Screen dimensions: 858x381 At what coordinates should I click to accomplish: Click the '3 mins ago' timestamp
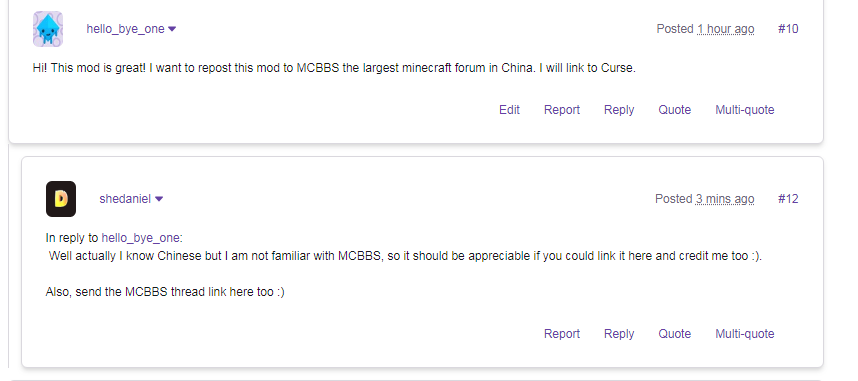point(725,199)
